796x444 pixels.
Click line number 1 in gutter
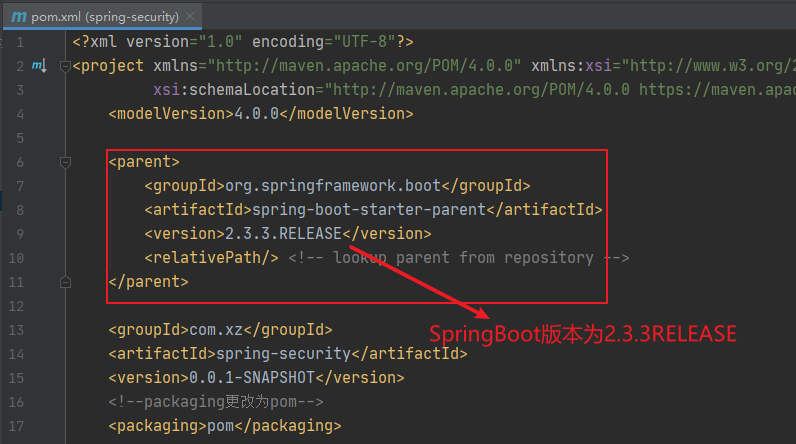[20, 42]
